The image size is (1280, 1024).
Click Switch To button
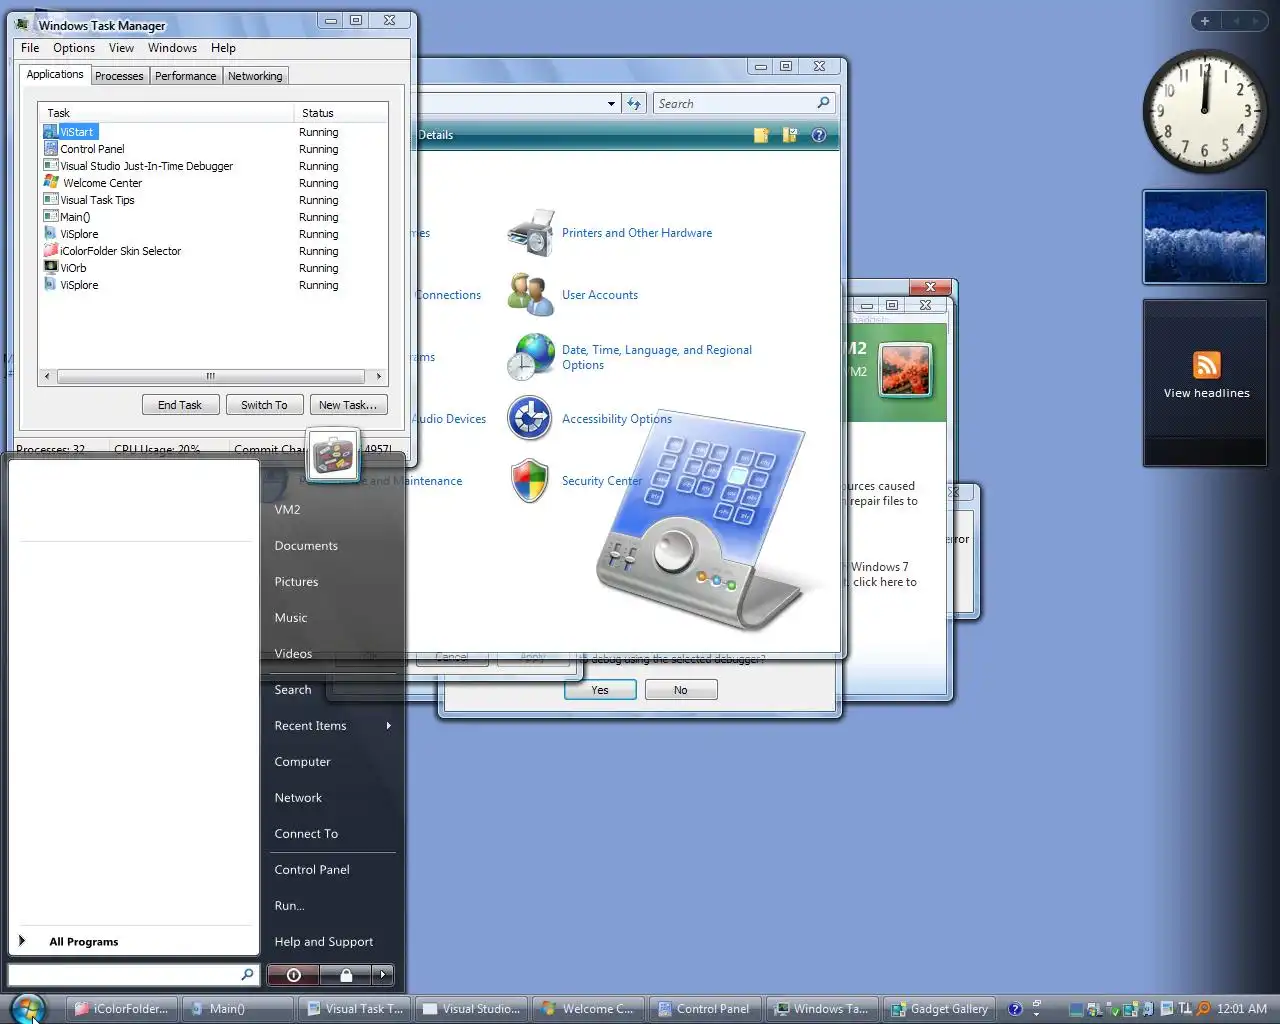264,405
